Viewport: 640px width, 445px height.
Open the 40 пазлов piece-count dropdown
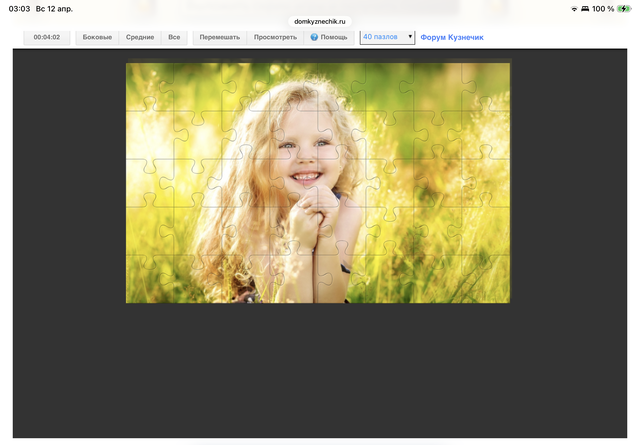pos(387,37)
